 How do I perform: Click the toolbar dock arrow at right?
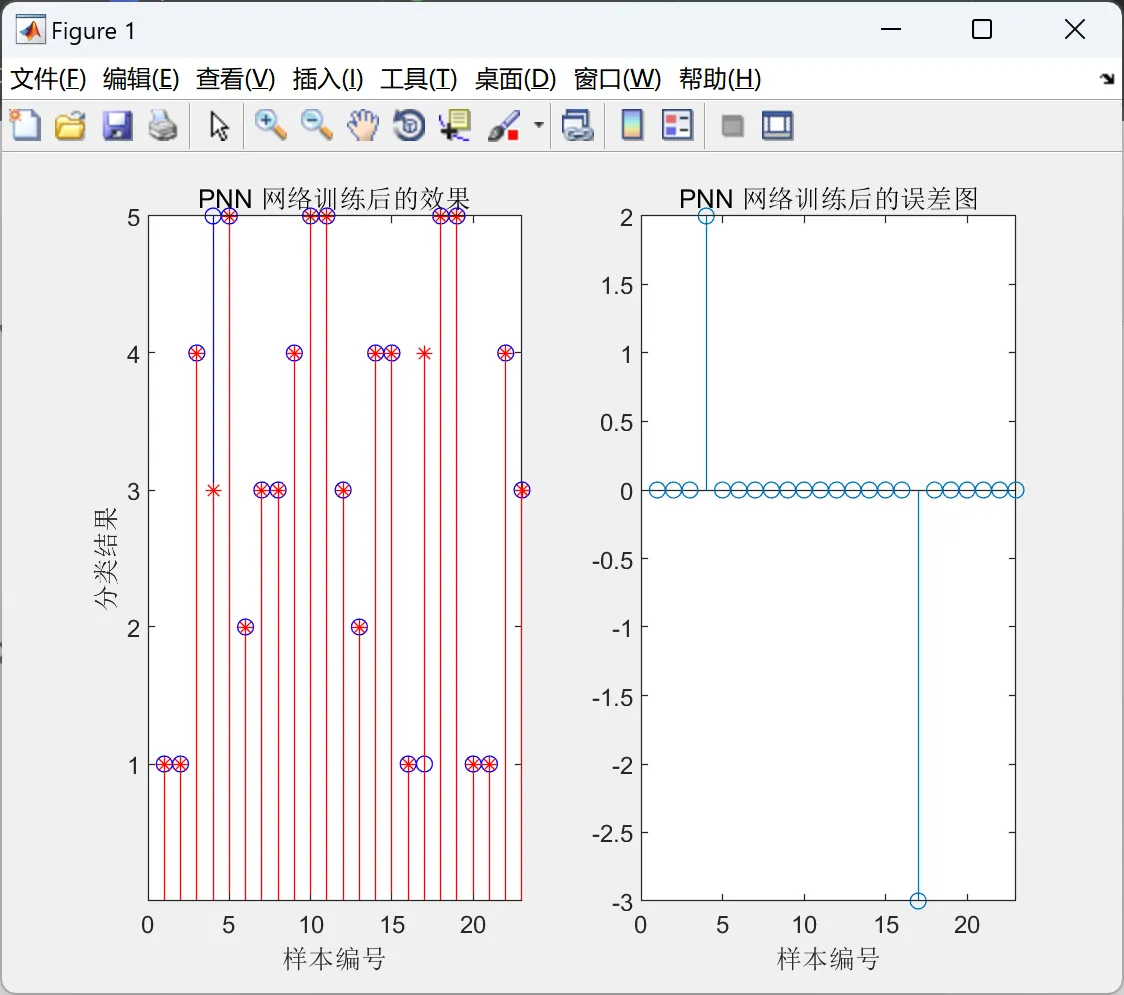click(x=1107, y=79)
